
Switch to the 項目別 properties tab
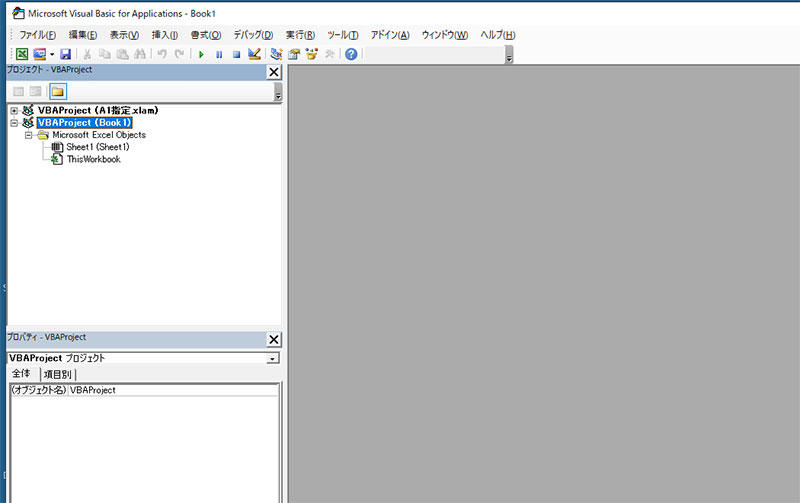57,374
